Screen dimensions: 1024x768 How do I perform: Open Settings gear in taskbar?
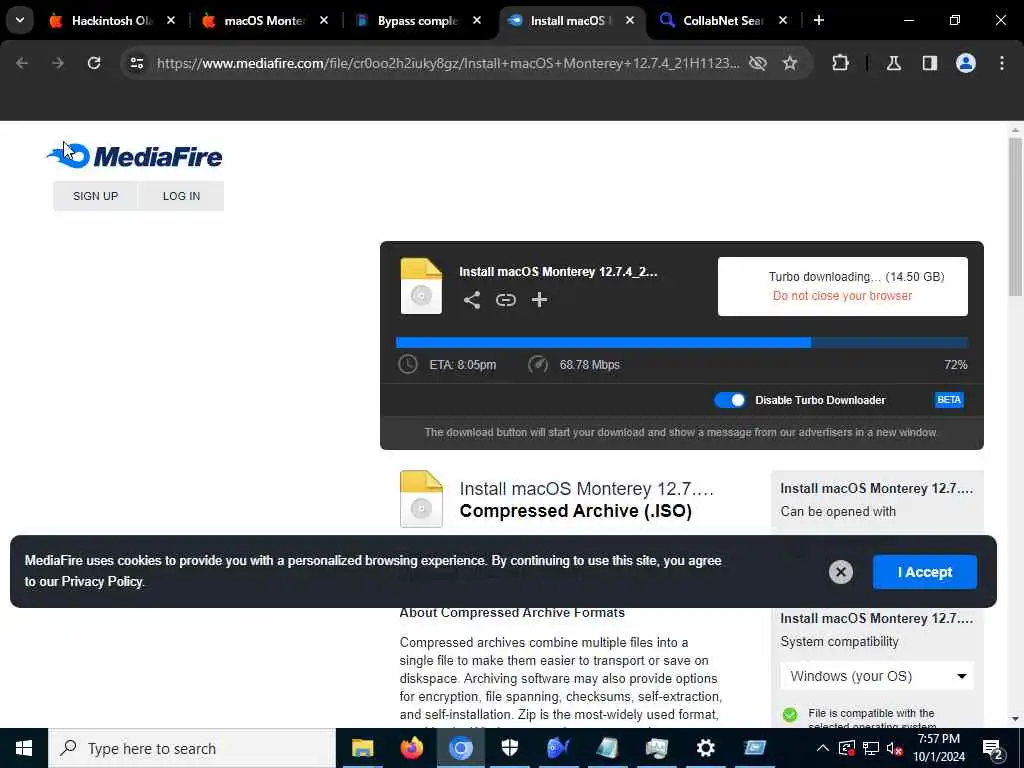(705, 748)
